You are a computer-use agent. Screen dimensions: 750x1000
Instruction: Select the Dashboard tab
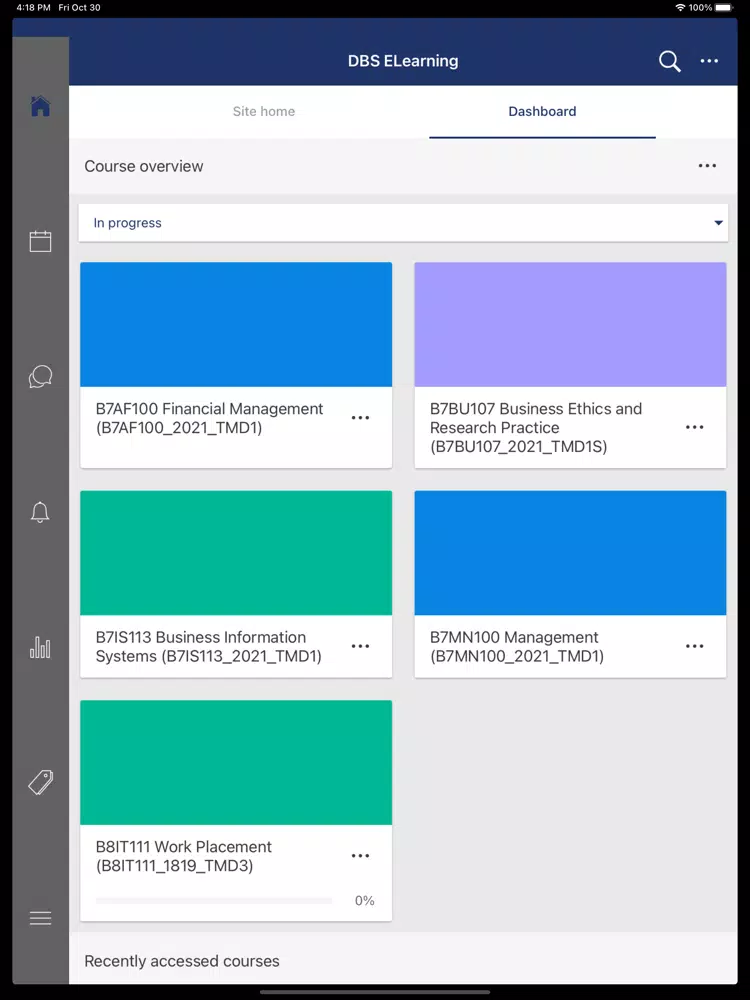(x=542, y=111)
